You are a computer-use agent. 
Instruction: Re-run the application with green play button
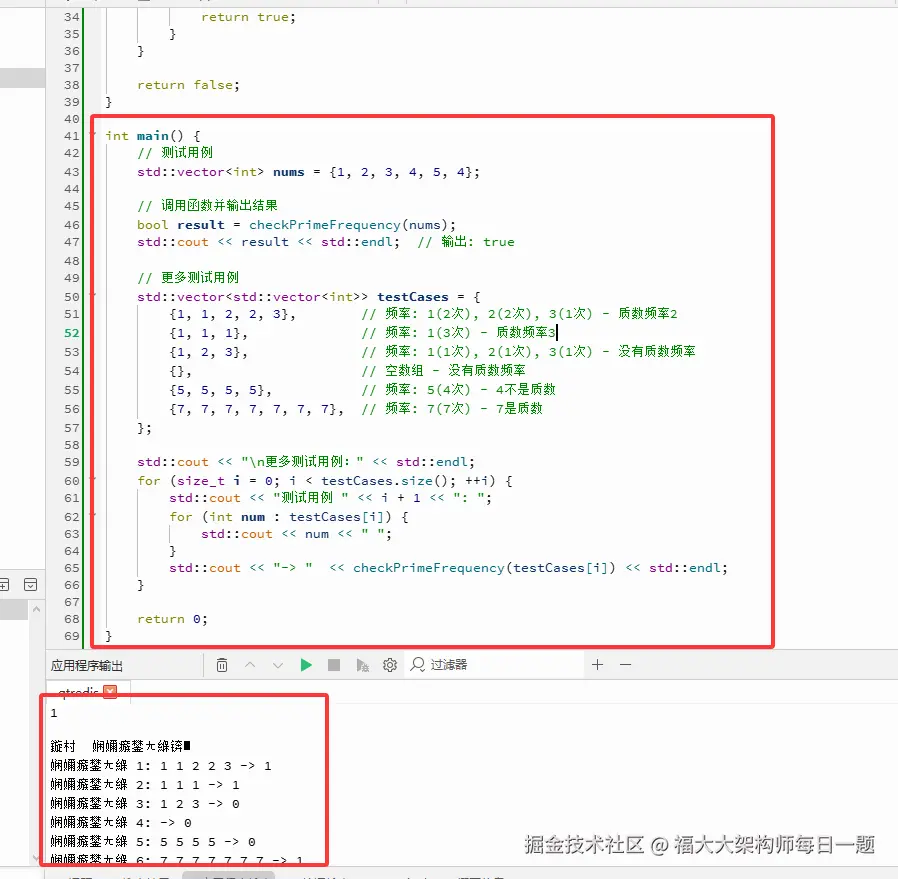tap(306, 665)
